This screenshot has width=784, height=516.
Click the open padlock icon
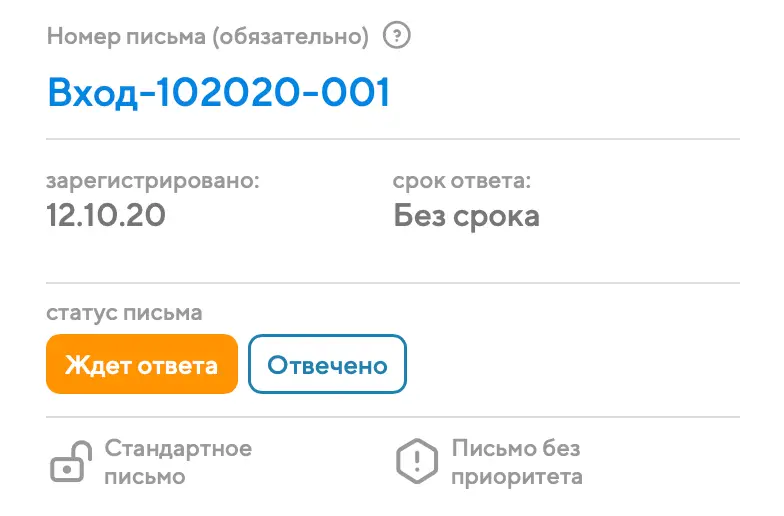(x=68, y=463)
